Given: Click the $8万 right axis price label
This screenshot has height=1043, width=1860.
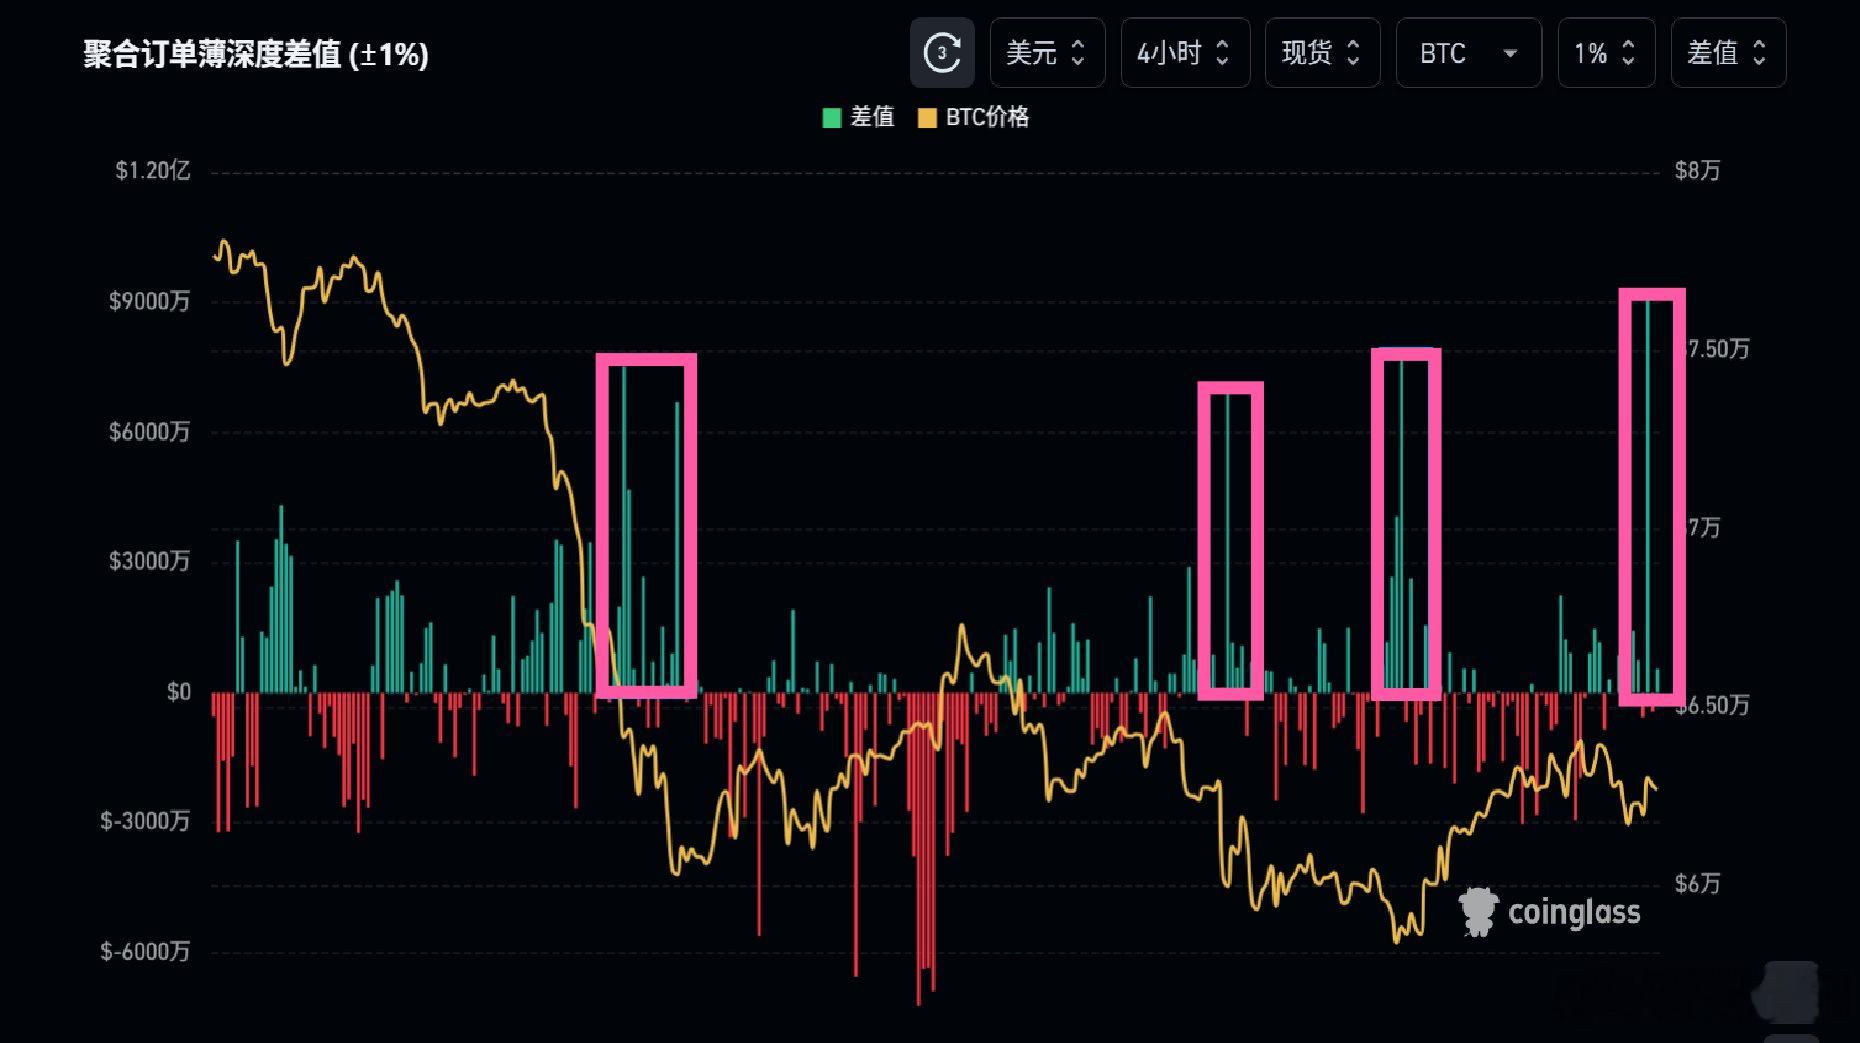Looking at the screenshot, I should pos(1697,171).
